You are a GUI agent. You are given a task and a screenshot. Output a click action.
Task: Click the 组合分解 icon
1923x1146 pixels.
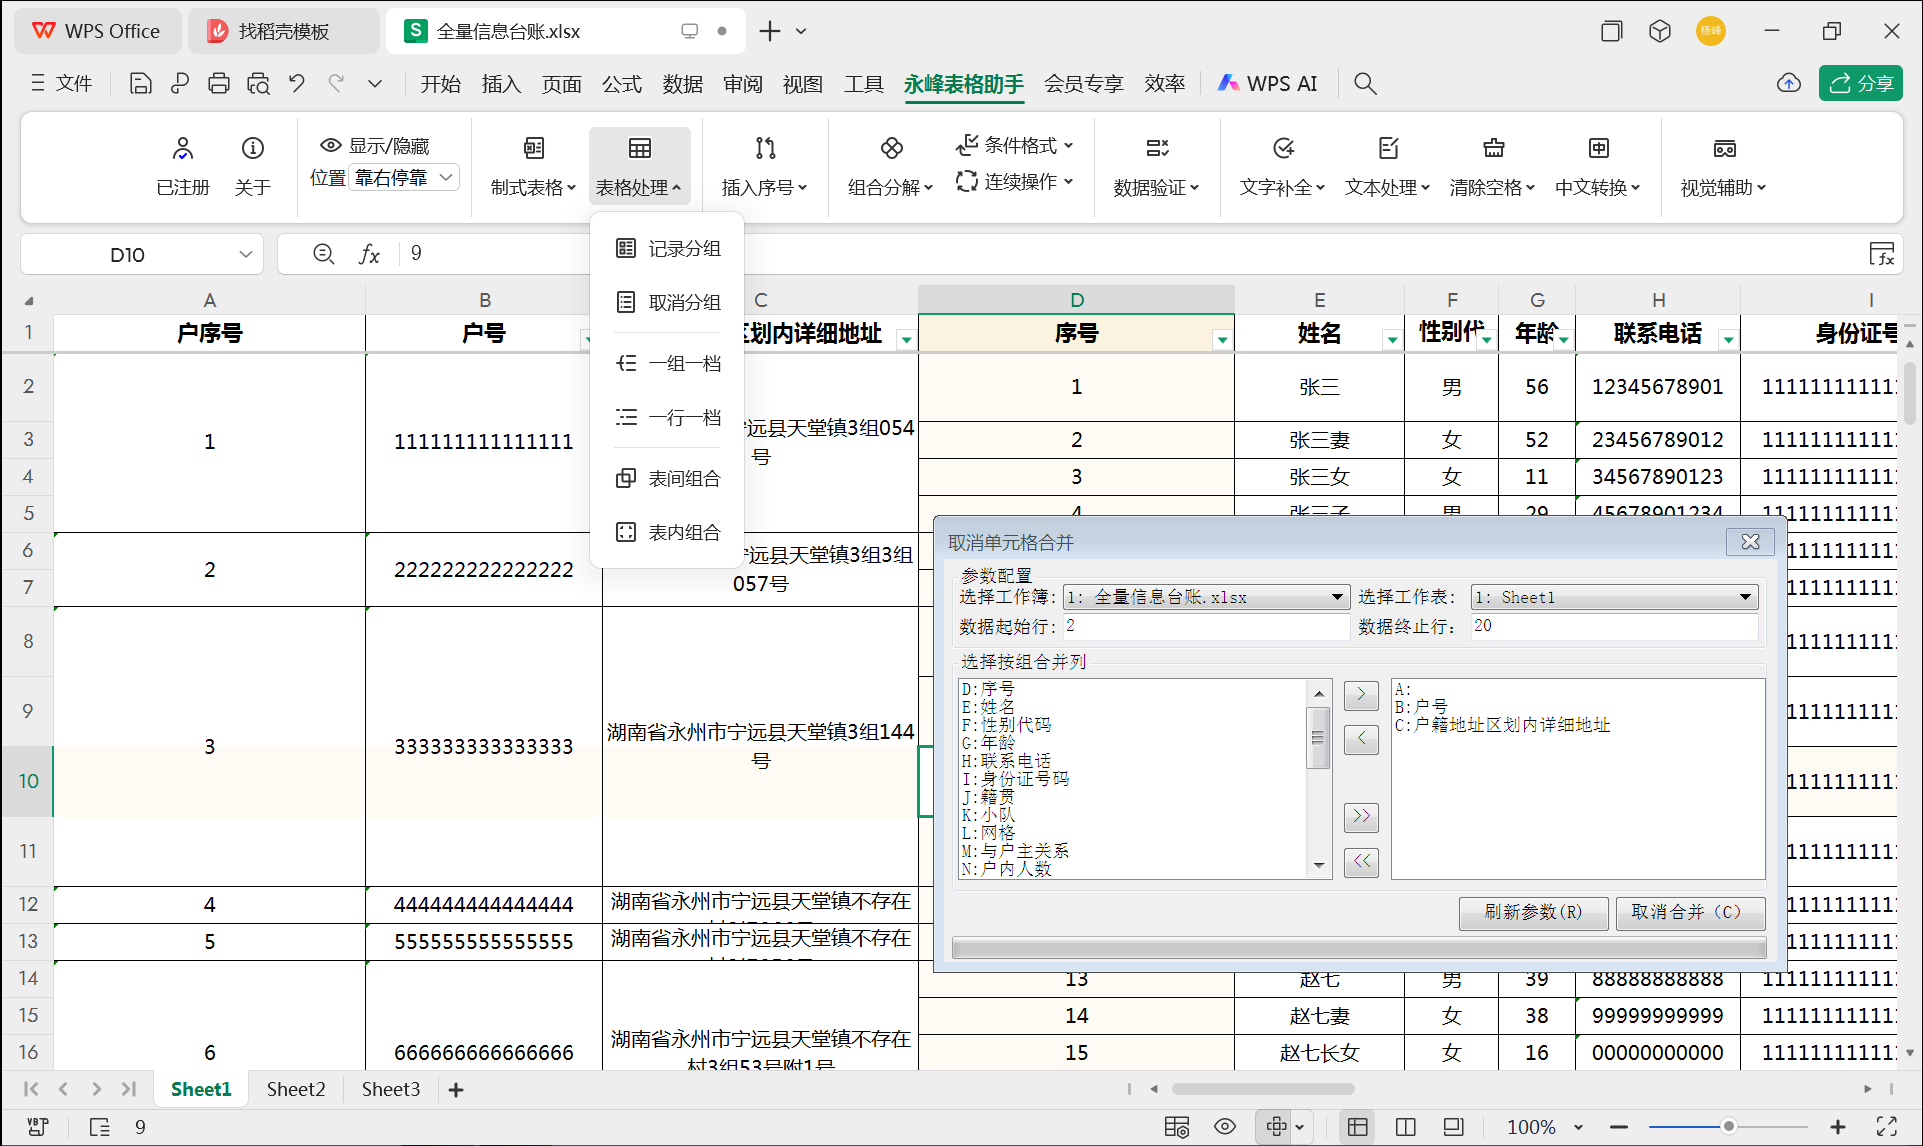pos(888,147)
